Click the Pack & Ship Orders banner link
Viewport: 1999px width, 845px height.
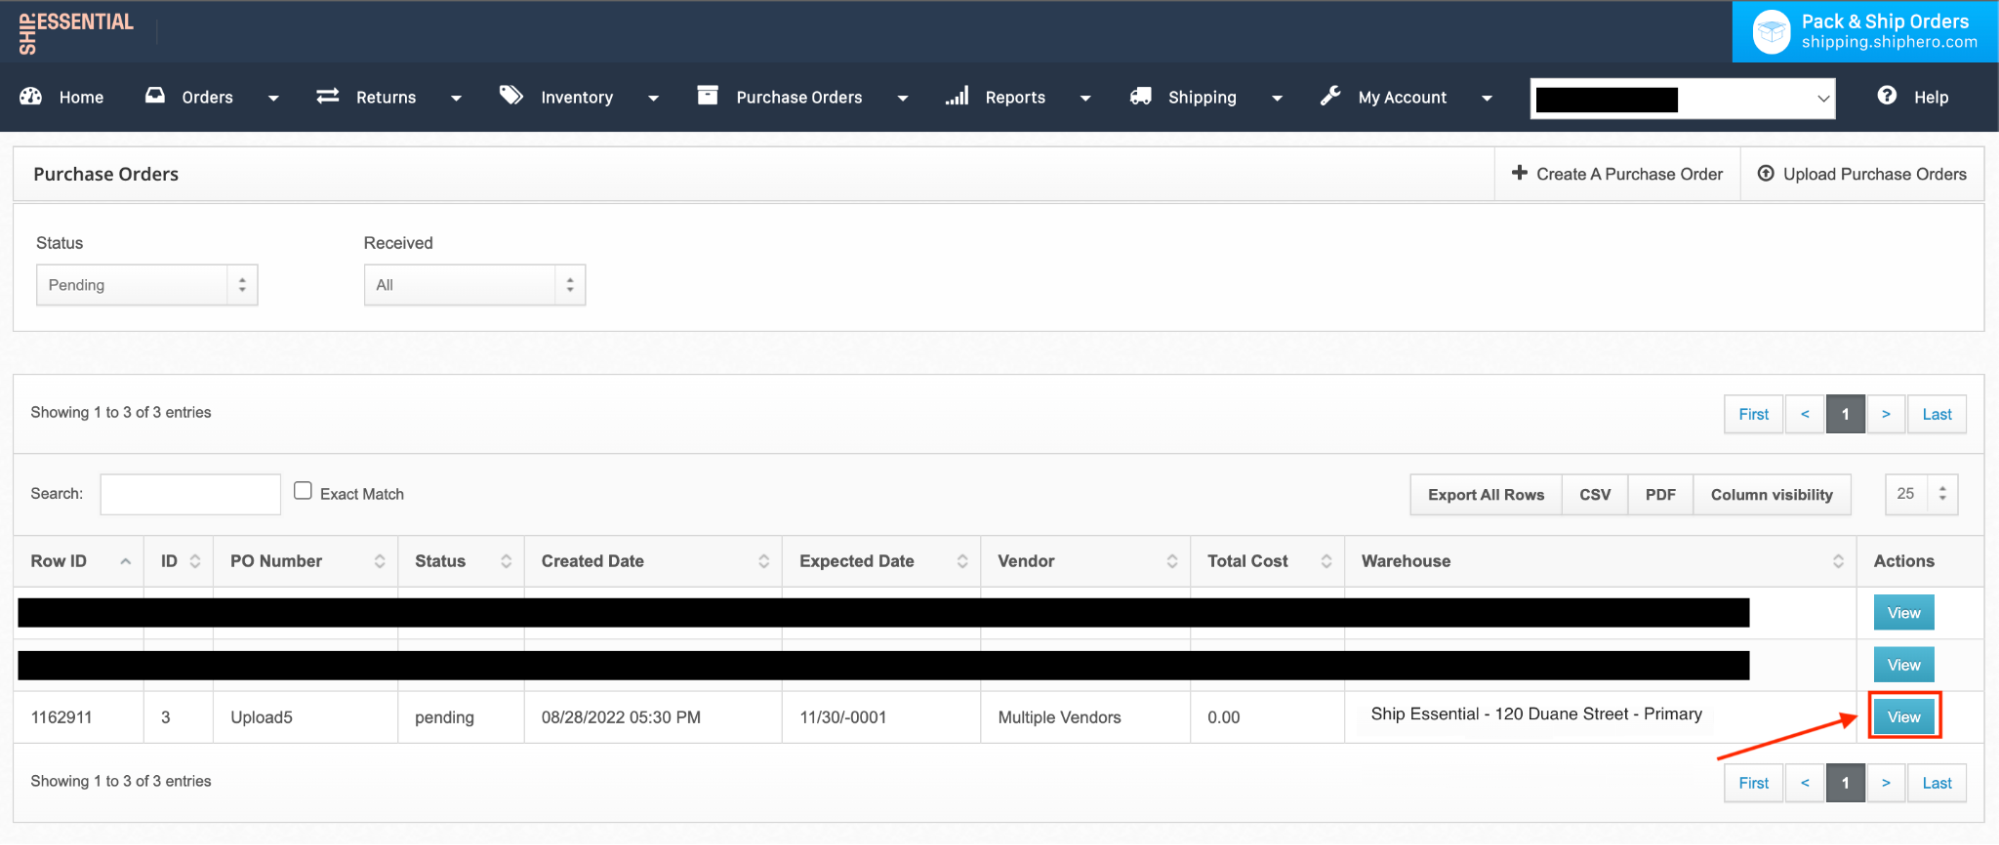[x=1866, y=32]
